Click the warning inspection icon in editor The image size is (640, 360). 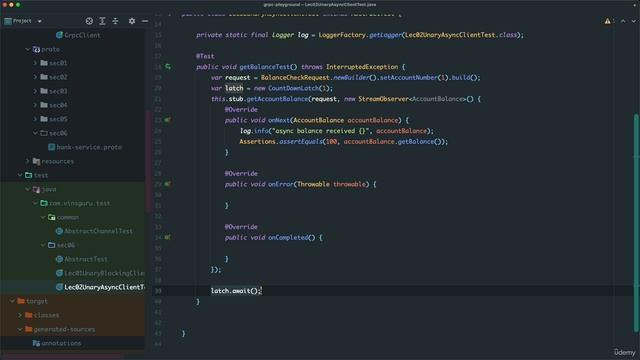[x=608, y=21]
